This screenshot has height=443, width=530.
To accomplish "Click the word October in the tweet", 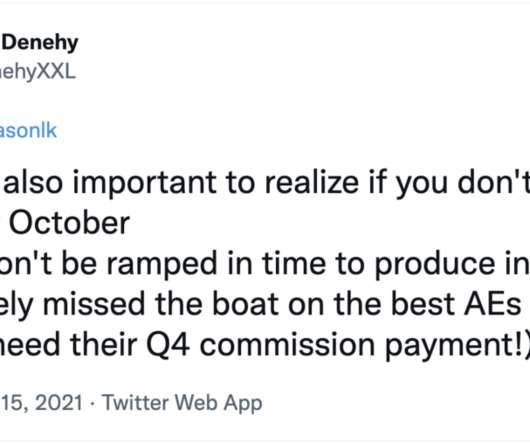I will [69, 223].
